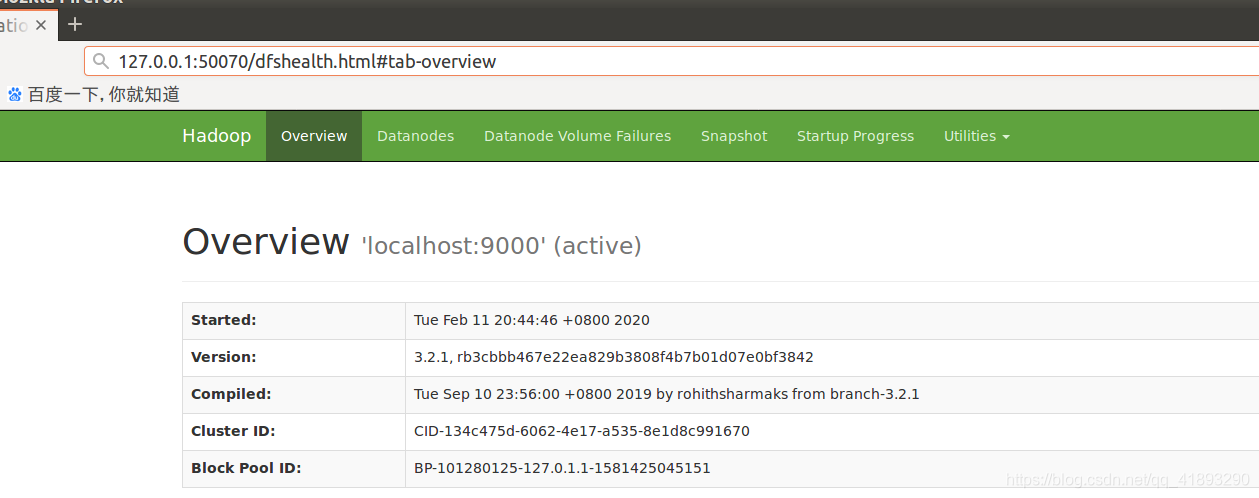Select version value 3.2.1, rb3cbbb467e22ea
The height and width of the screenshot is (498, 1259).
[x=614, y=357]
